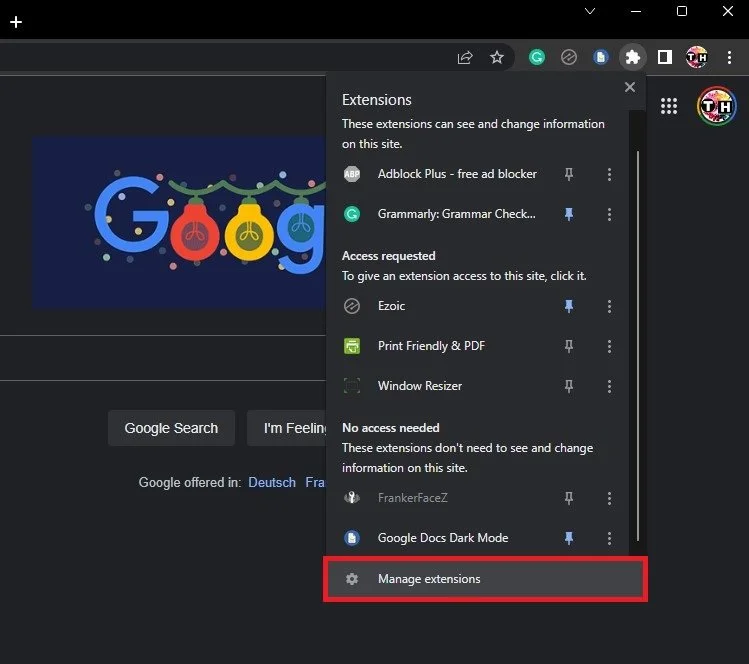Pin Adblock Plus to the toolbar
The height and width of the screenshot is (664, 749).
click(568, 174)
